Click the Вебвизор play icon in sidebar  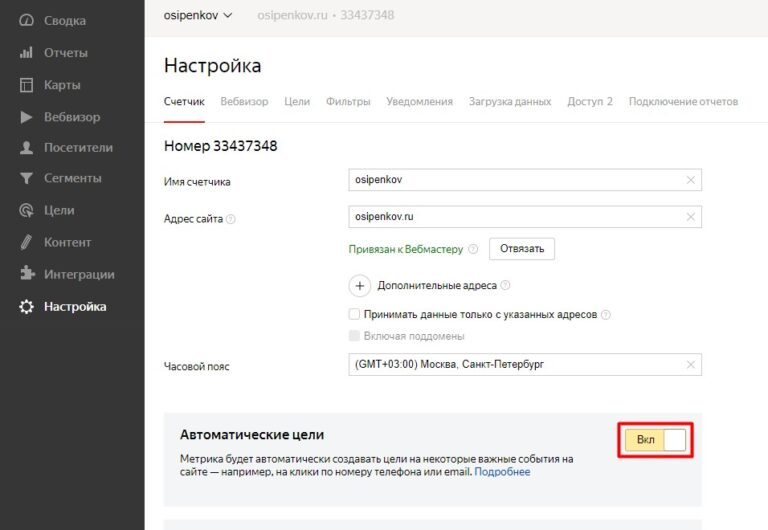point(26,117)
